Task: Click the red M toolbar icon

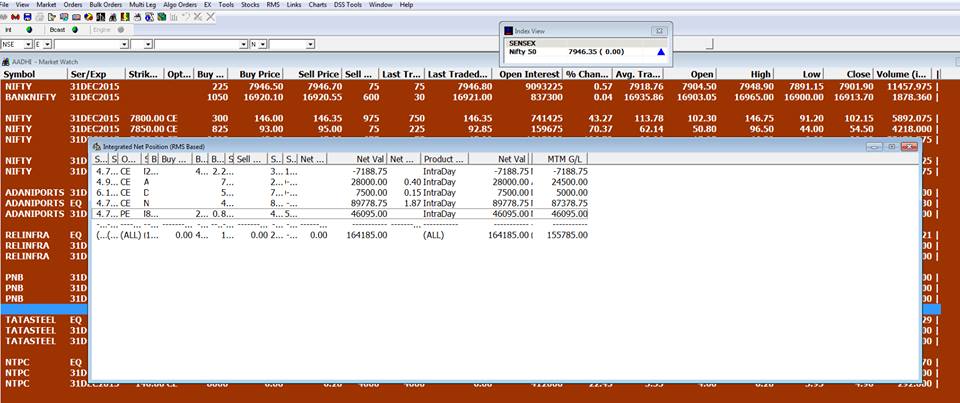Action: [15, 17]
